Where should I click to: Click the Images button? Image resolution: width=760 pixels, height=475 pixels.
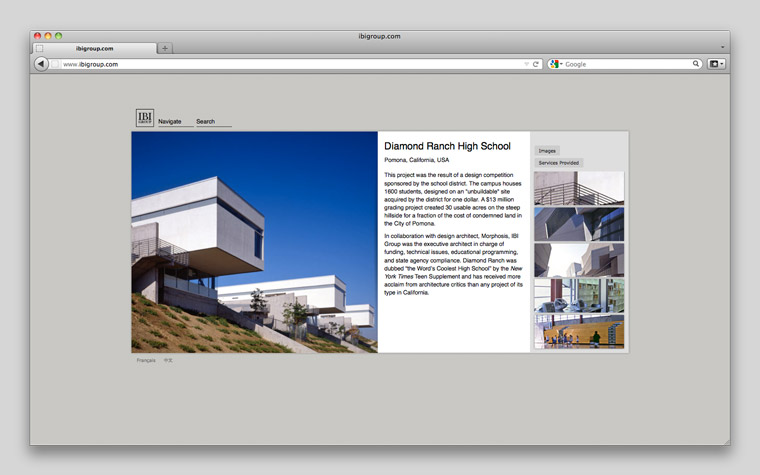coord(547,151)
